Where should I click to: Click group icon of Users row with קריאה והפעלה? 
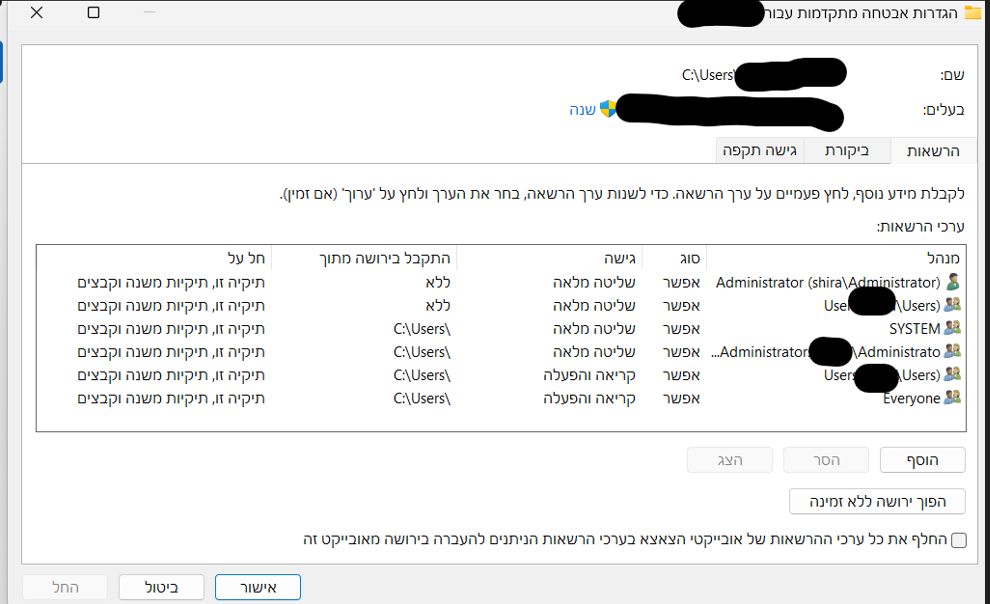[x=952, y=374]
